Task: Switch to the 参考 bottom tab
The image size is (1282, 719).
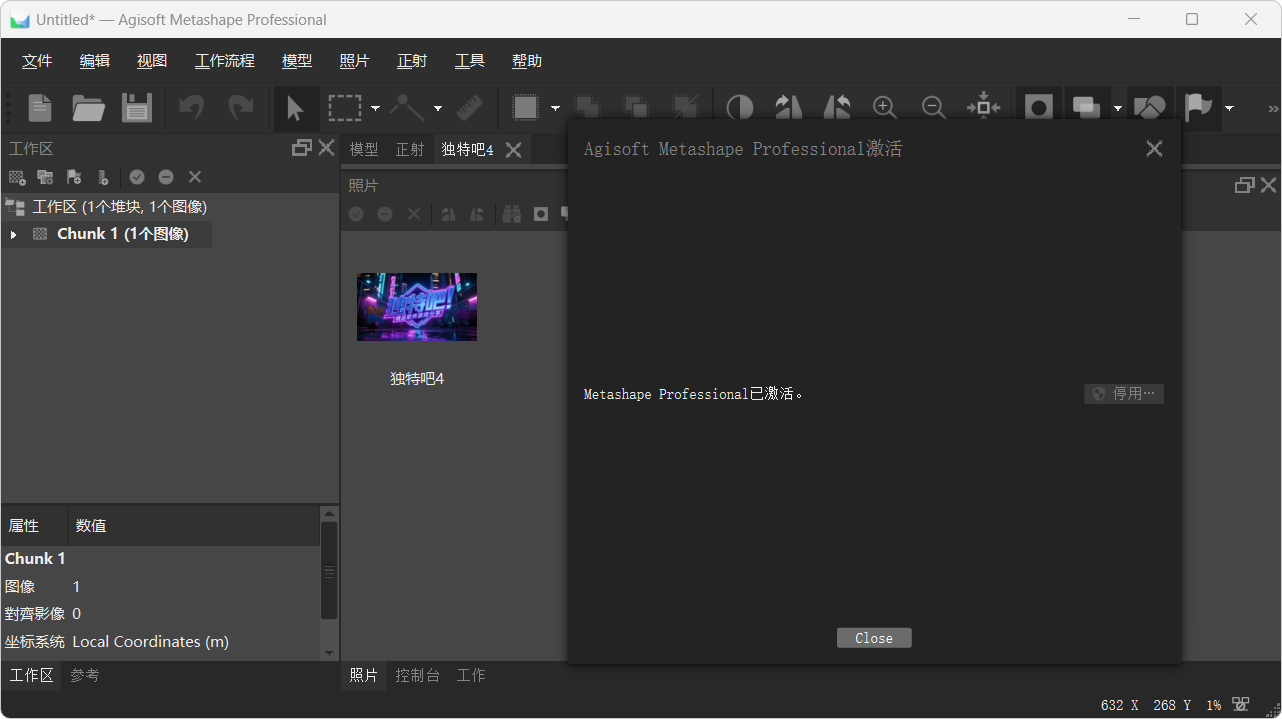Action: click(85, 675)
